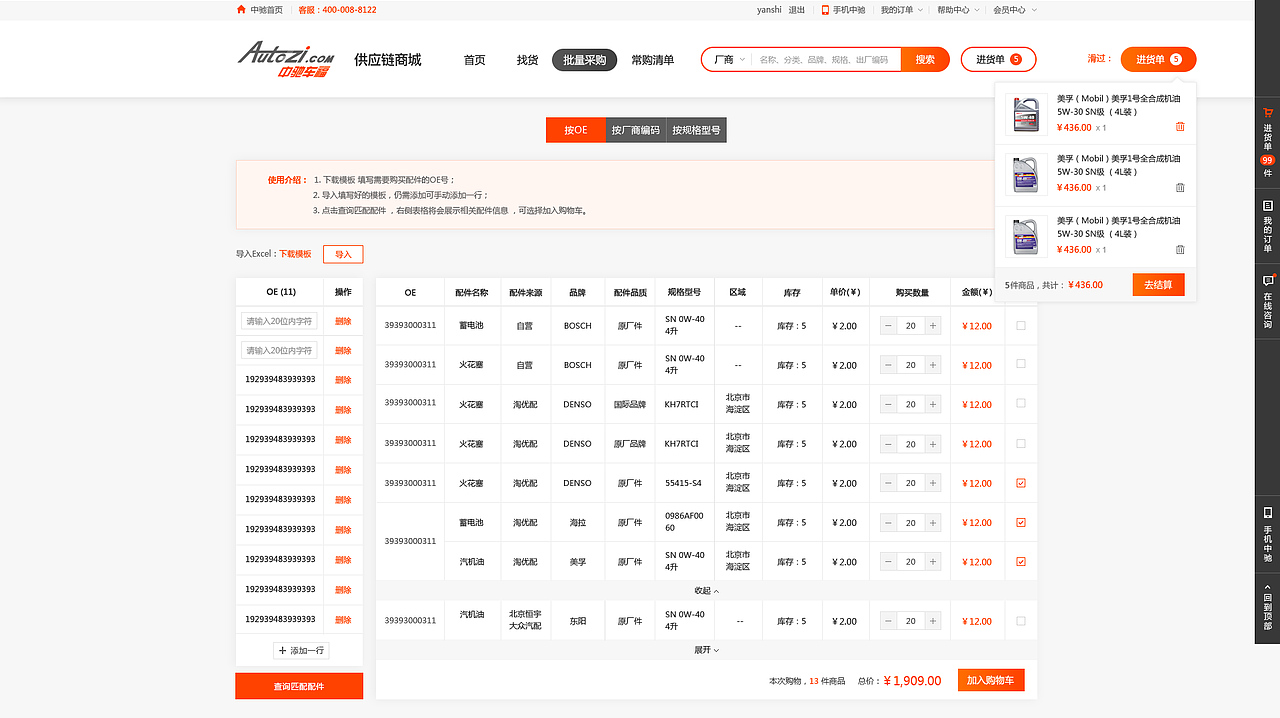Uncheck the 蓄电池 海拉 row checkbox

click(1021, 522)
